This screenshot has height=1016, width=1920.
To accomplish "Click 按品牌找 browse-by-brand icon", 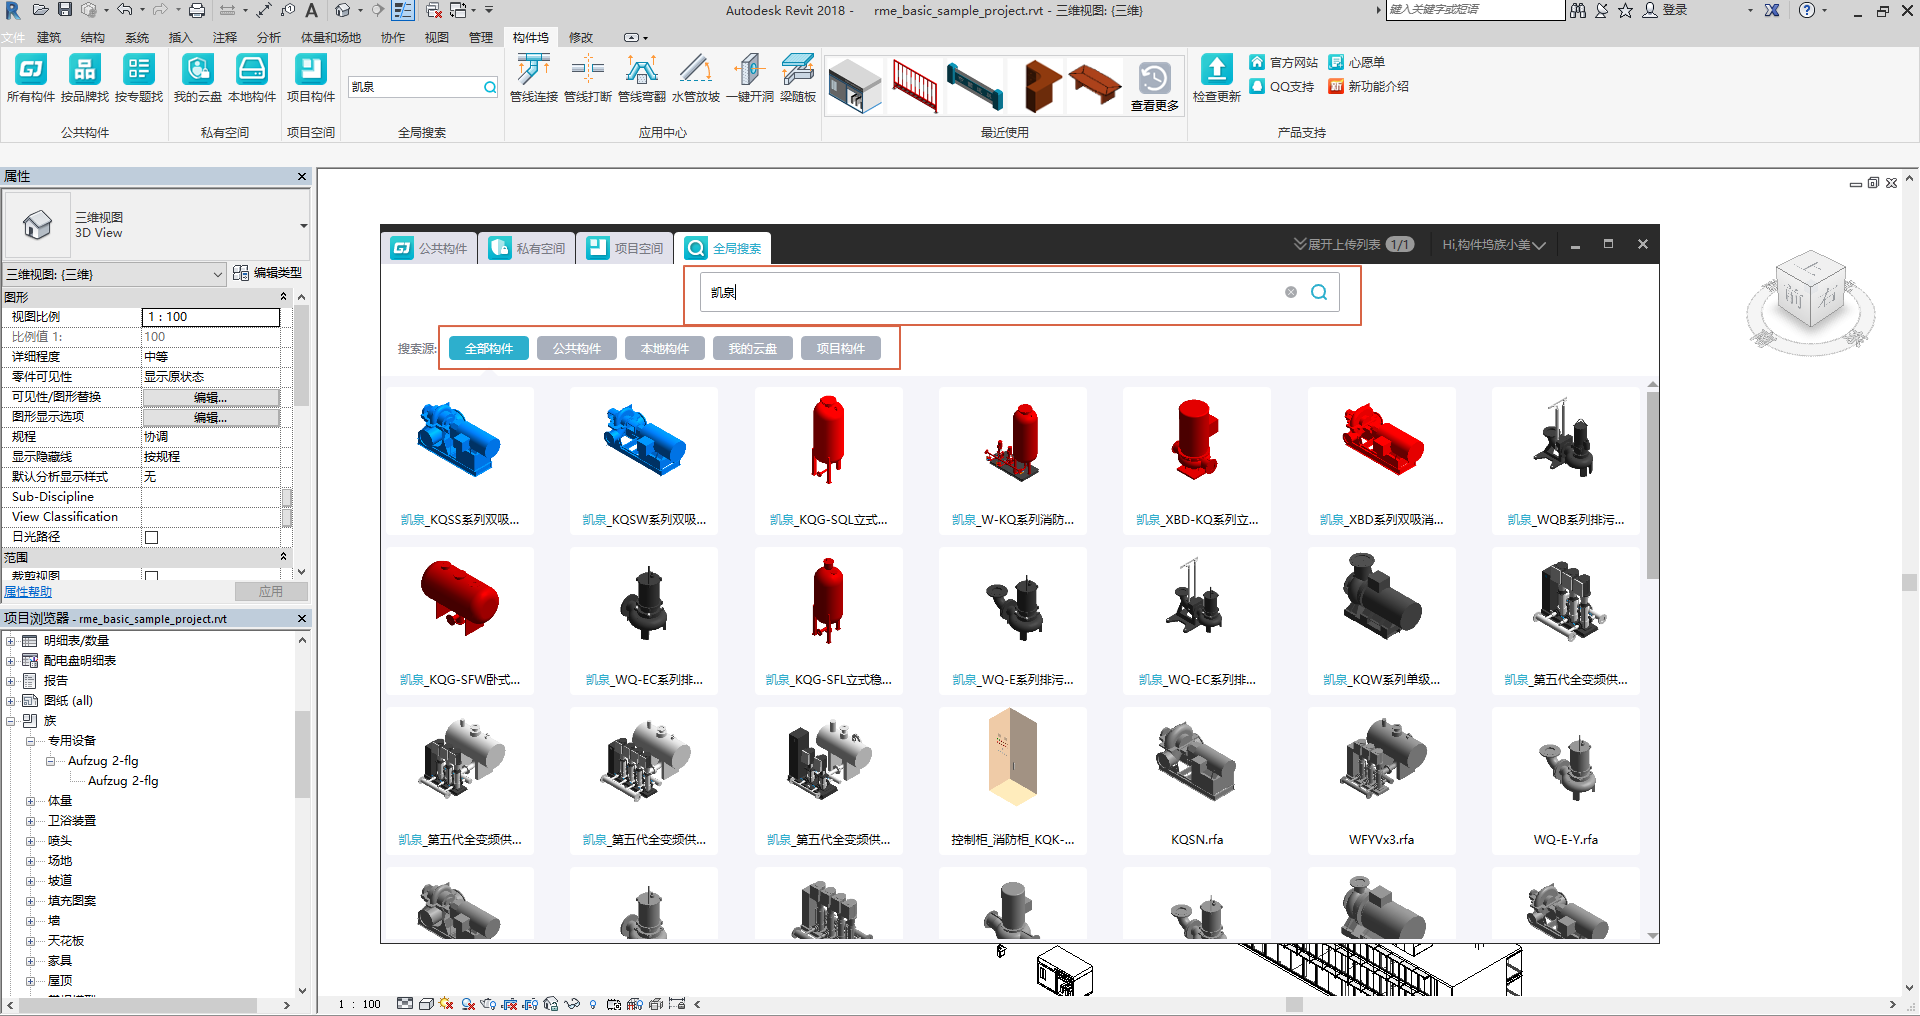I will click(x=85, y=78).
